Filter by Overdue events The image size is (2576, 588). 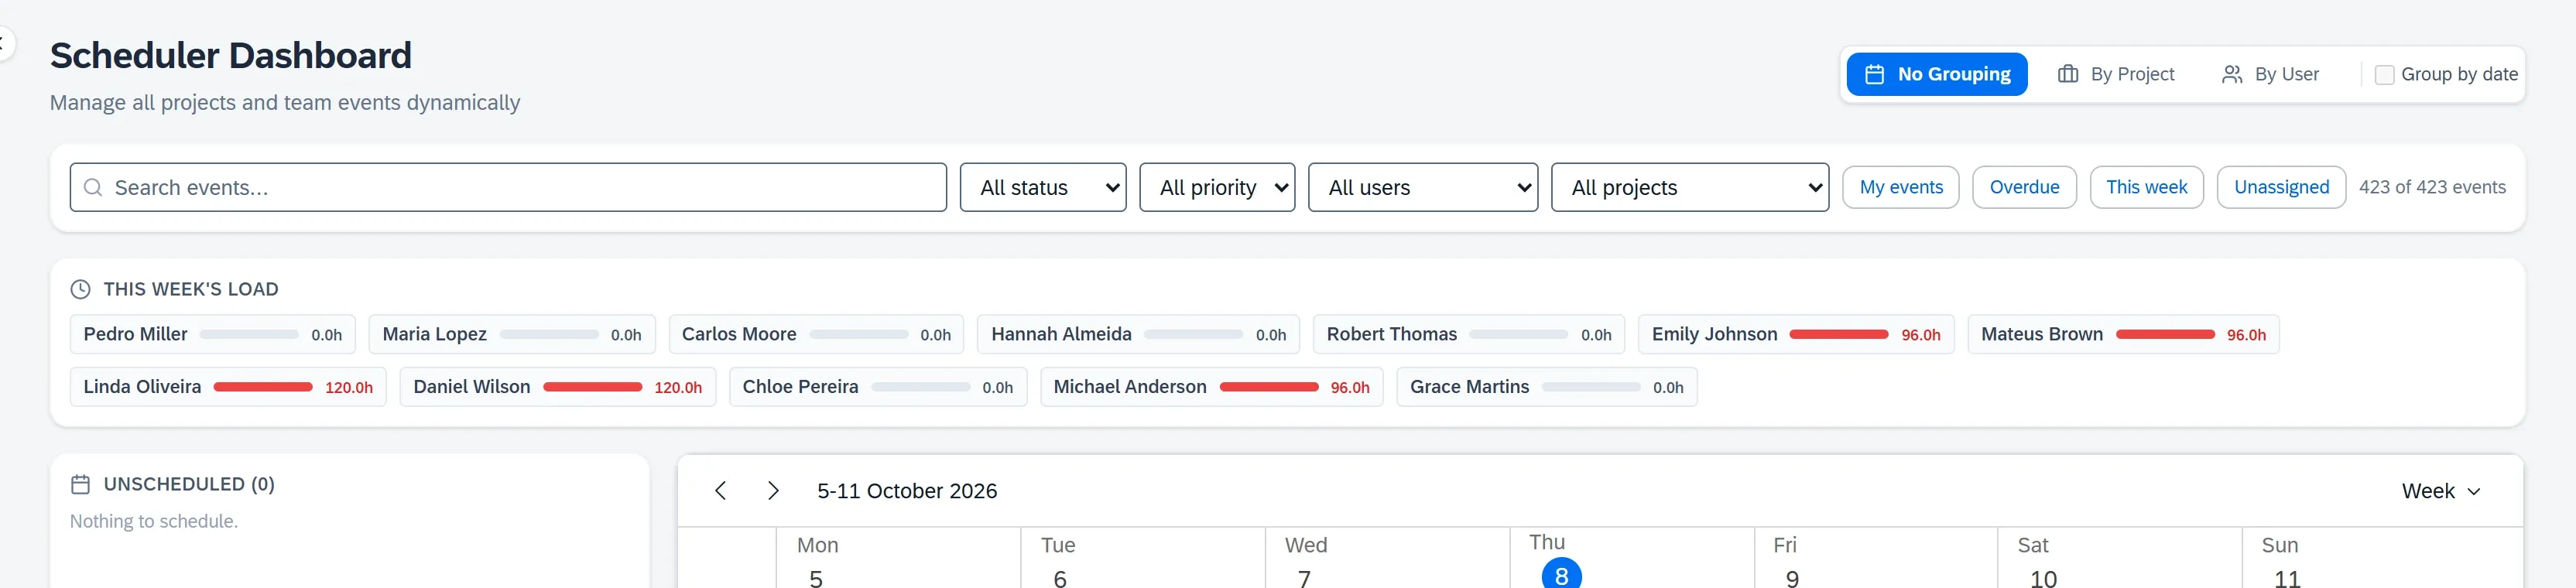2024,188
